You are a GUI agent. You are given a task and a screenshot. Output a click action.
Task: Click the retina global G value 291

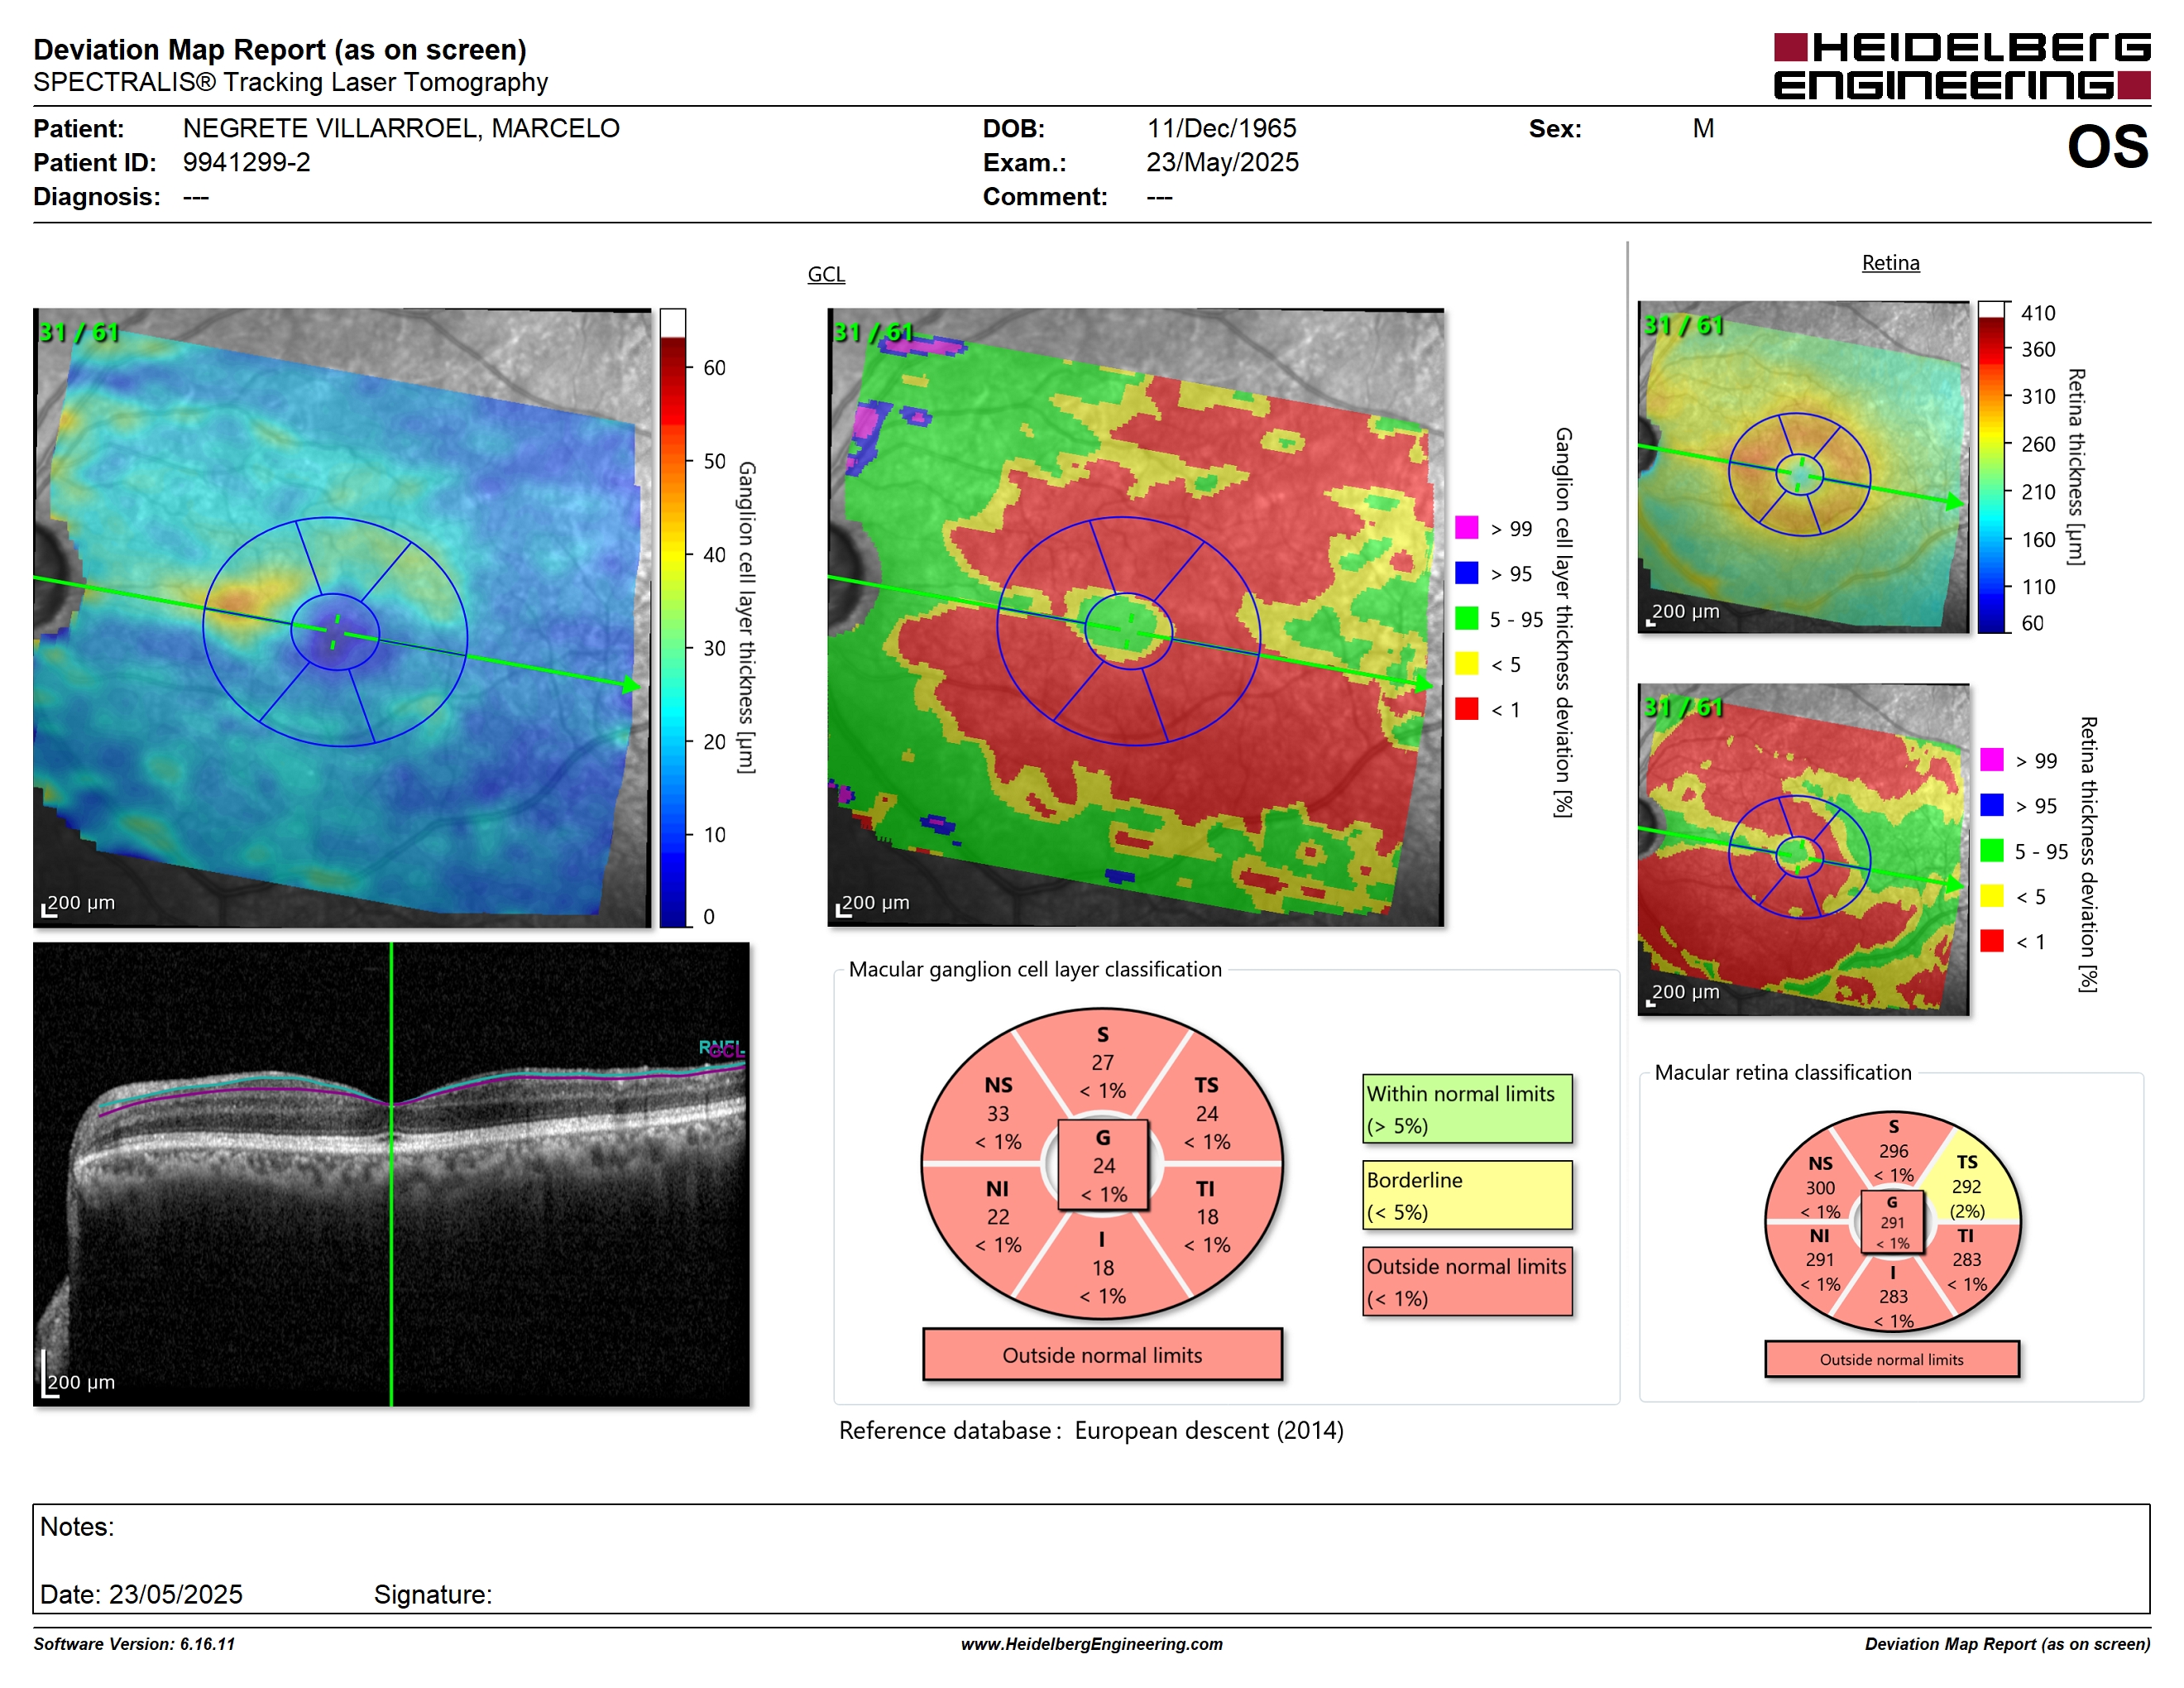click(1892, 1222)
